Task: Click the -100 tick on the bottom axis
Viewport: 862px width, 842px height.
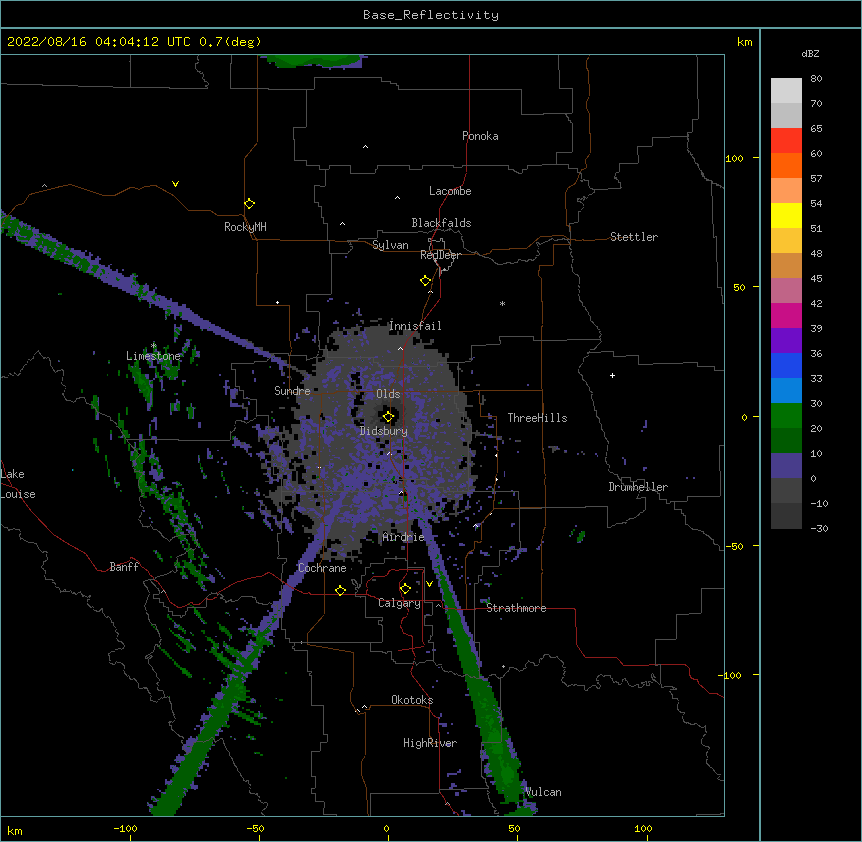Action: click(x=125, y=828)
